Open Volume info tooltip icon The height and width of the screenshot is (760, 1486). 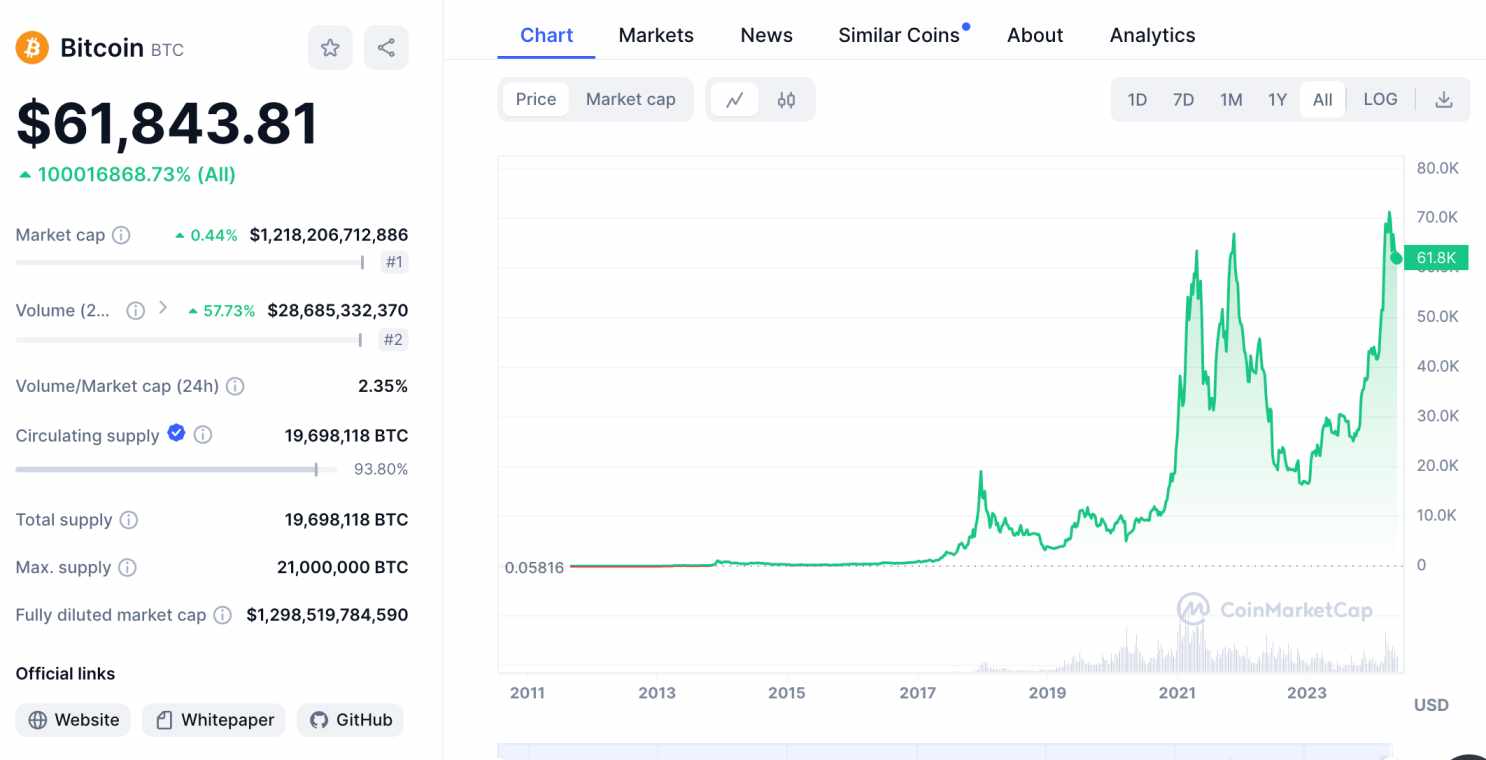pyautogui.click(x=136, y=310)
